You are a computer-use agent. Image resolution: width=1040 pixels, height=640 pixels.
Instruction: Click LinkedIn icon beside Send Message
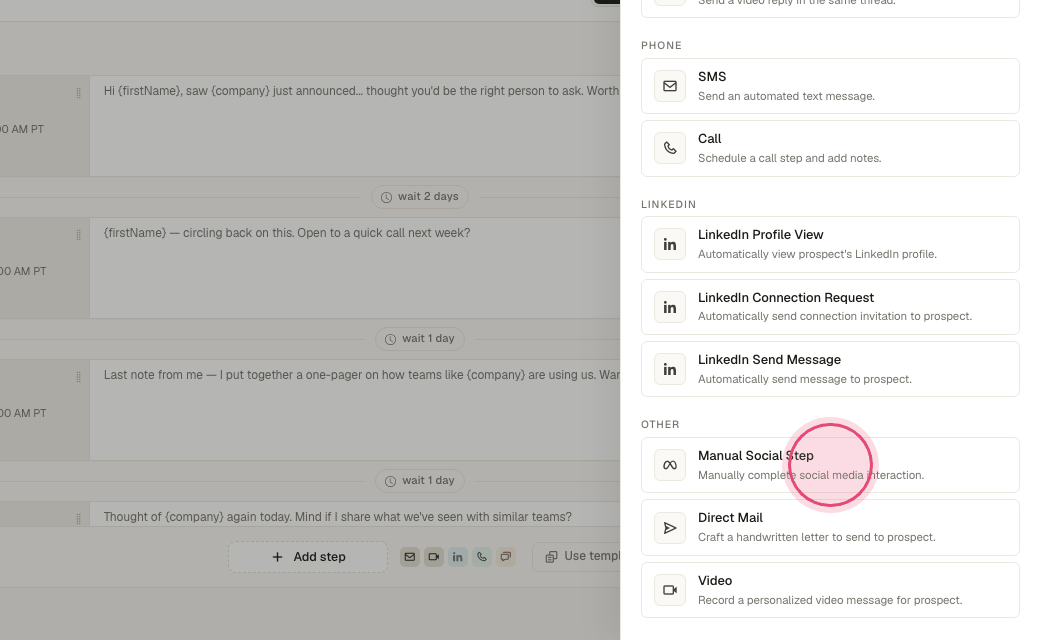(670, 369)
